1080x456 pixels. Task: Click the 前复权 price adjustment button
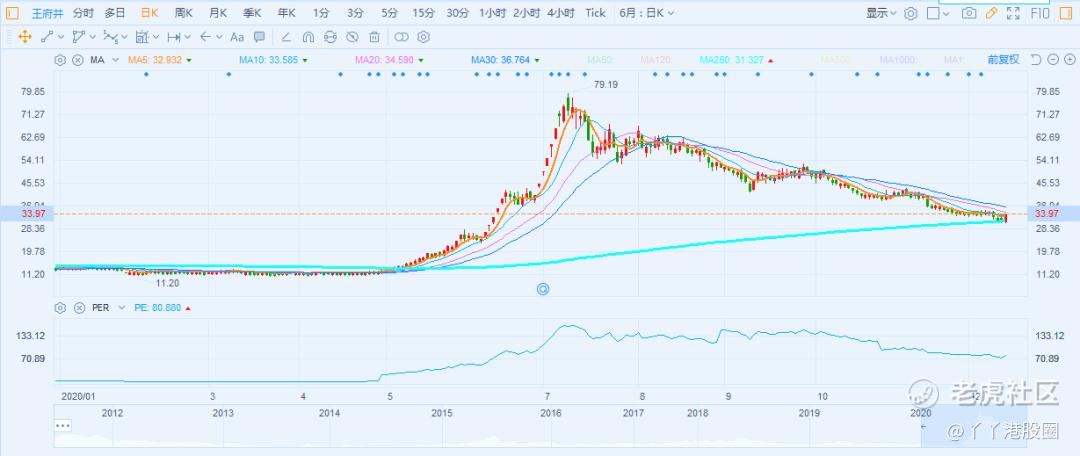click(1002, 60)
